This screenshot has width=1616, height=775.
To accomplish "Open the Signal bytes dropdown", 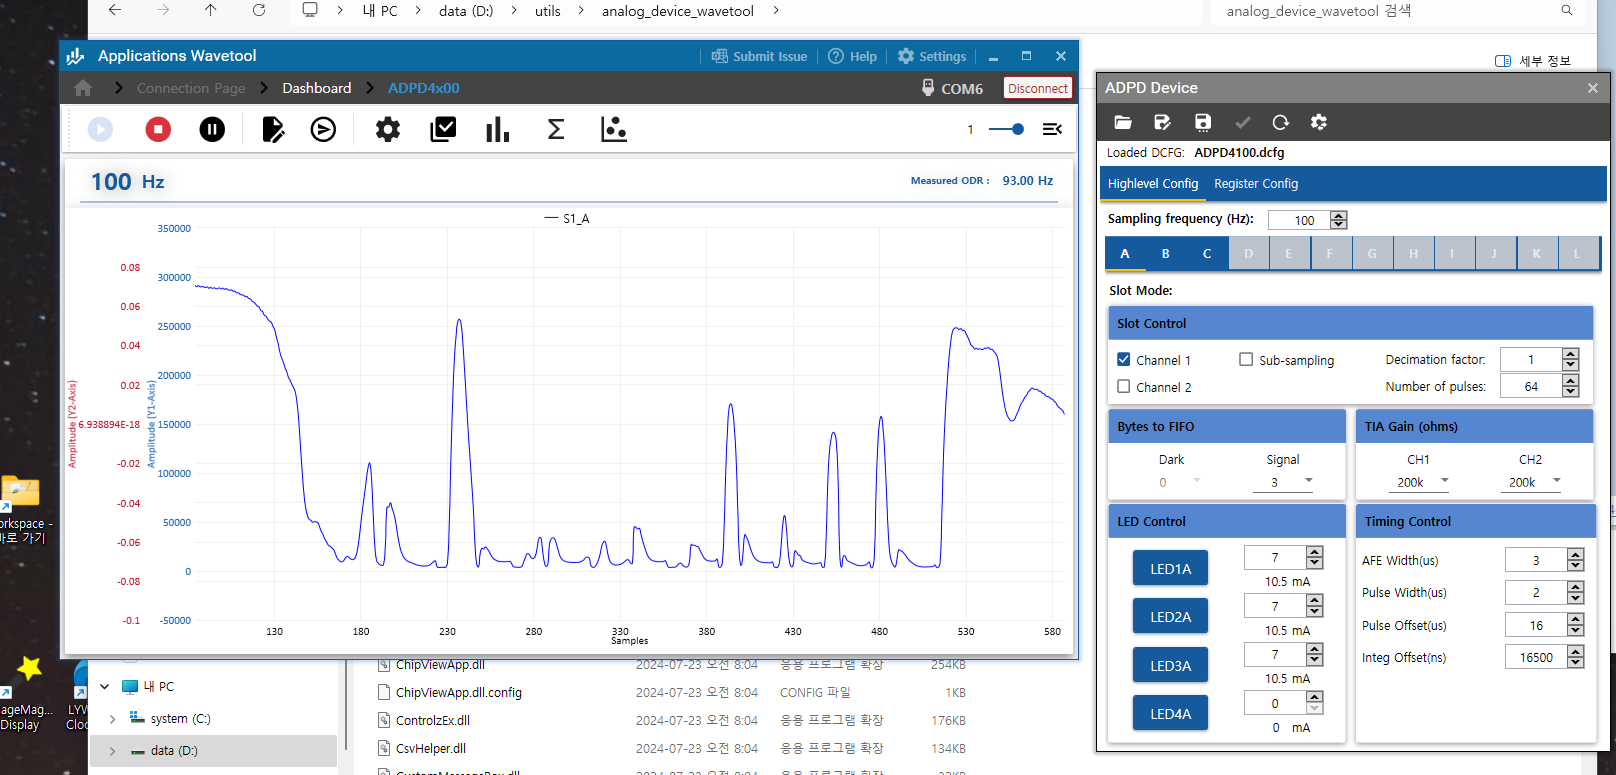I will click(x=1284, y=482).
